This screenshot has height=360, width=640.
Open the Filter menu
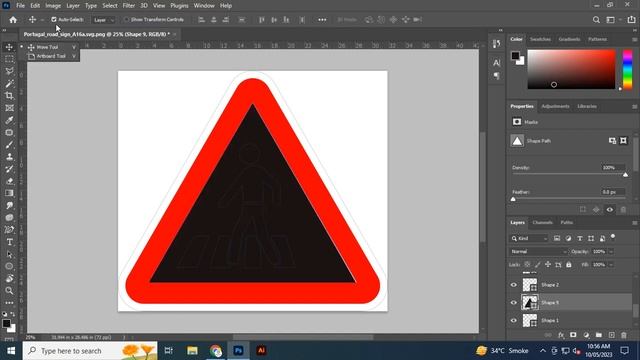(x=129, y=6)
